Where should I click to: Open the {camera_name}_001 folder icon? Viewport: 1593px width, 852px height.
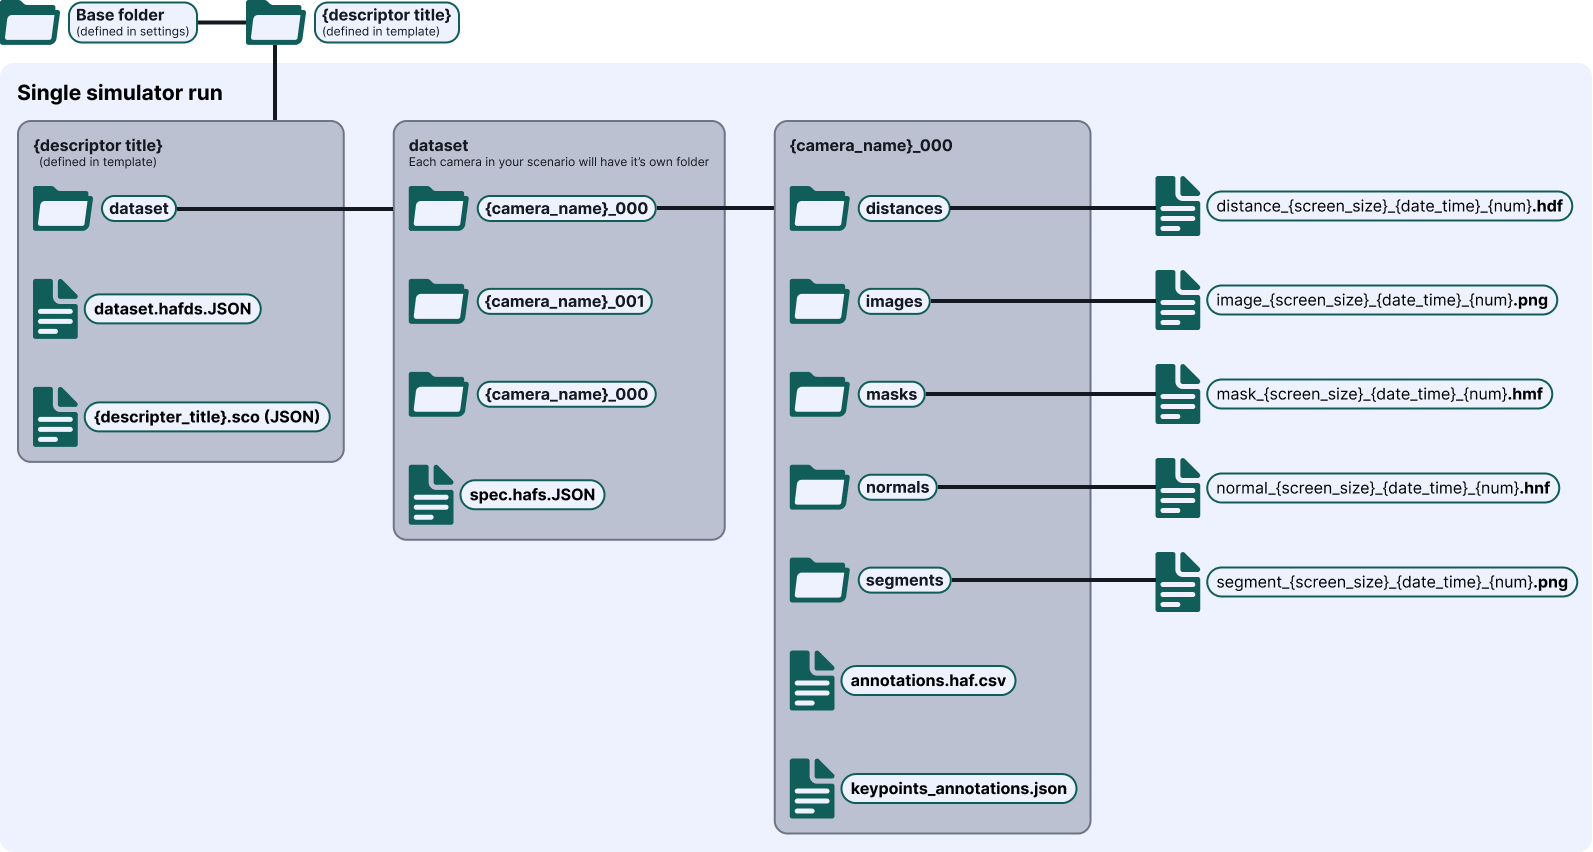pyautogui.click(x=438, y=301)
